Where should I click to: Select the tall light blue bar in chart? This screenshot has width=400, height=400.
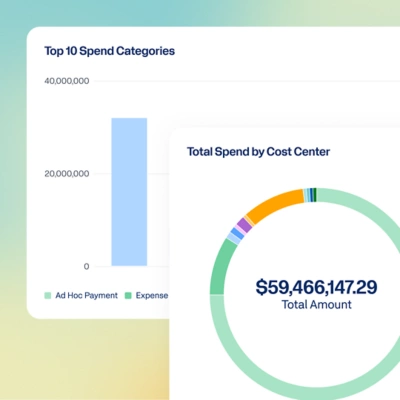(129, 192)
